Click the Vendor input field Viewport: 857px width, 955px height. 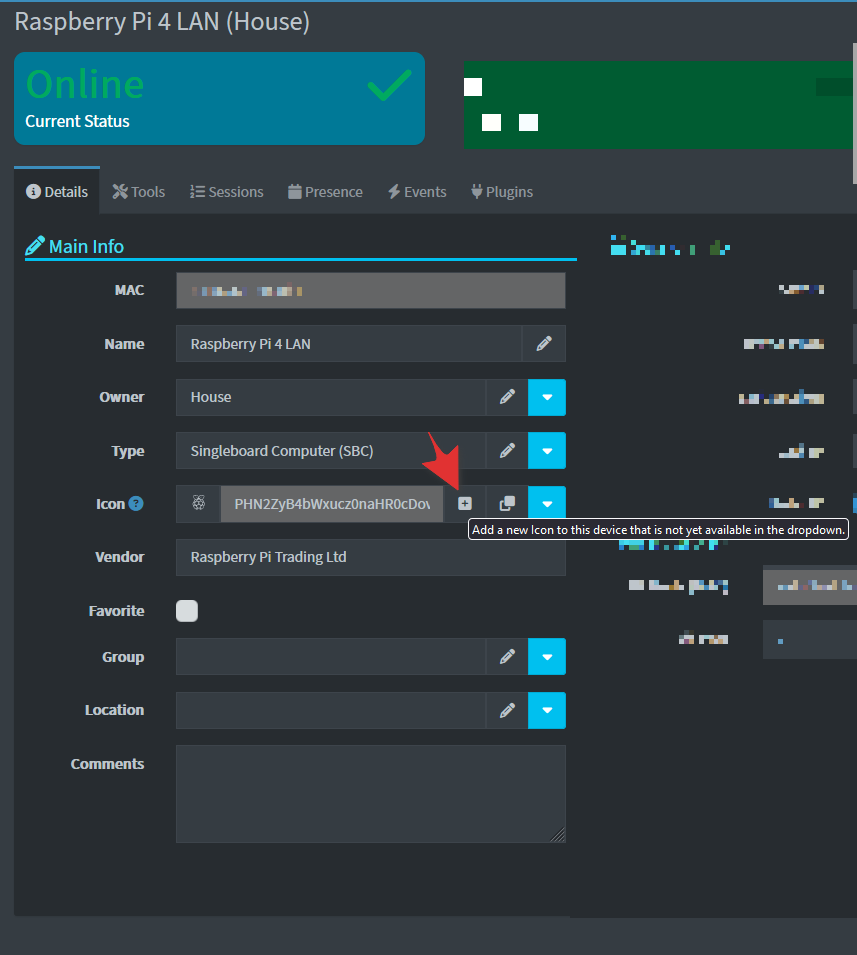tap(370, 557)
